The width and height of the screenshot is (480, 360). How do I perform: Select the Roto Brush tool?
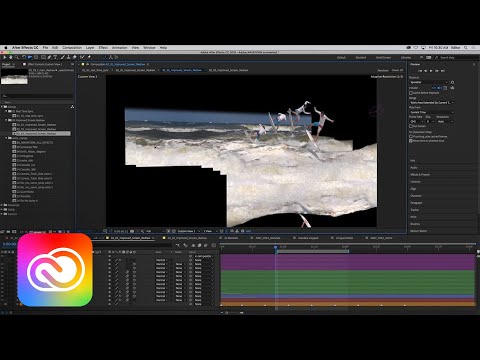tap(82, 57)
